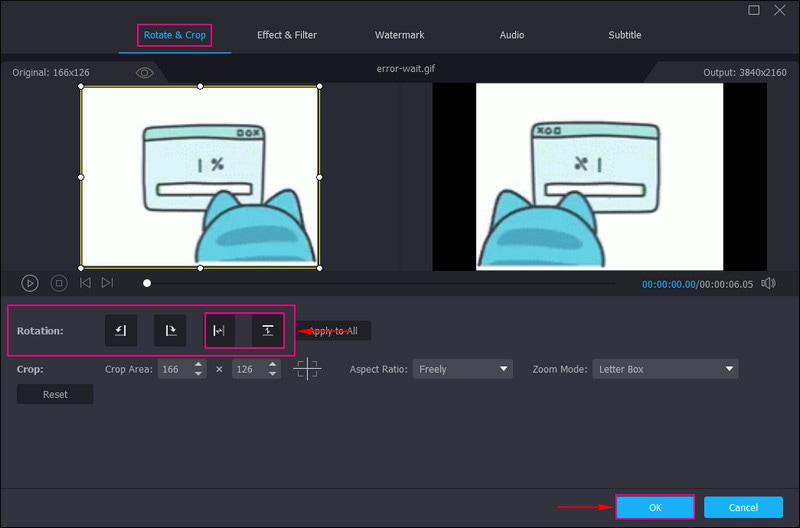Image resolution: width=800 pixels, height=528 pixels.
Task: Jump to the previous frame
Action: [x=86, y=284]
